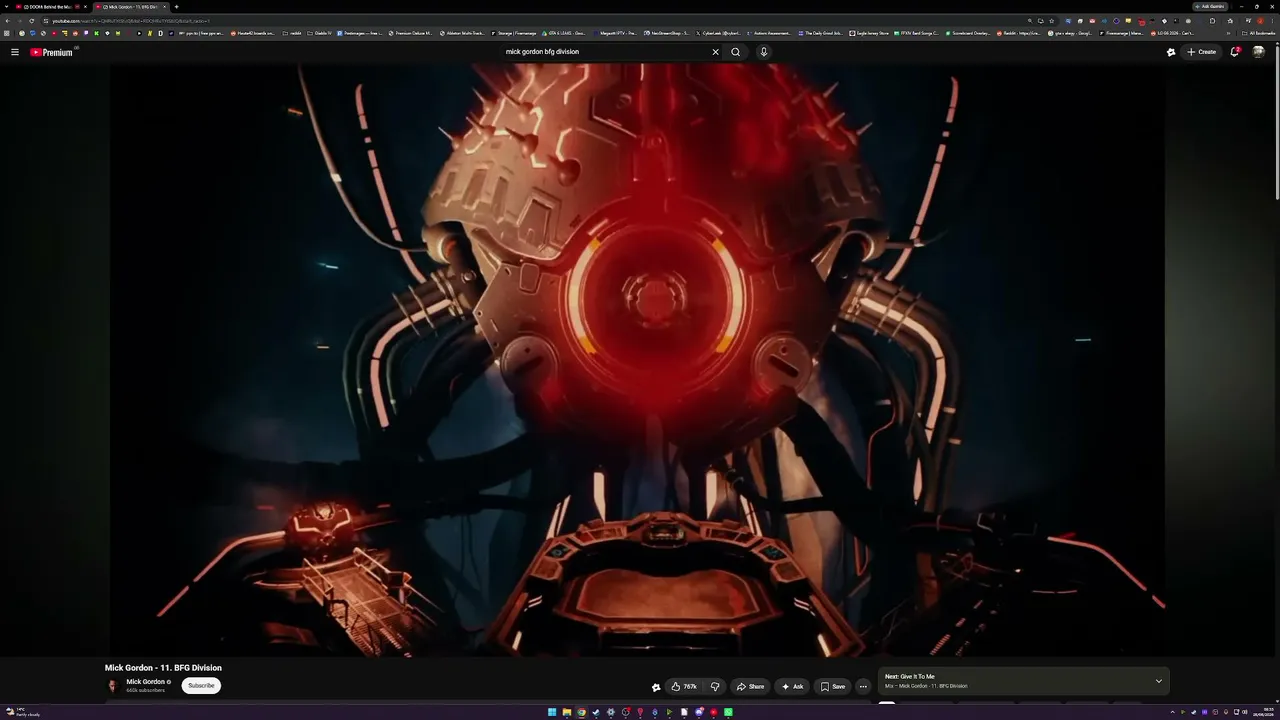
Task: Bookmark this page with the star
Action: [x=1050, y=20]
